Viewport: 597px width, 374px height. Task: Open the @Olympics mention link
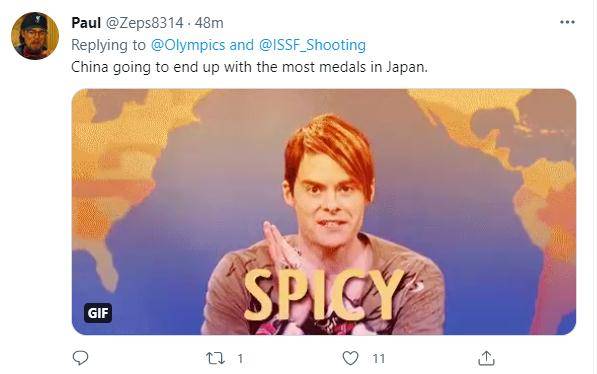click(188, 45)
